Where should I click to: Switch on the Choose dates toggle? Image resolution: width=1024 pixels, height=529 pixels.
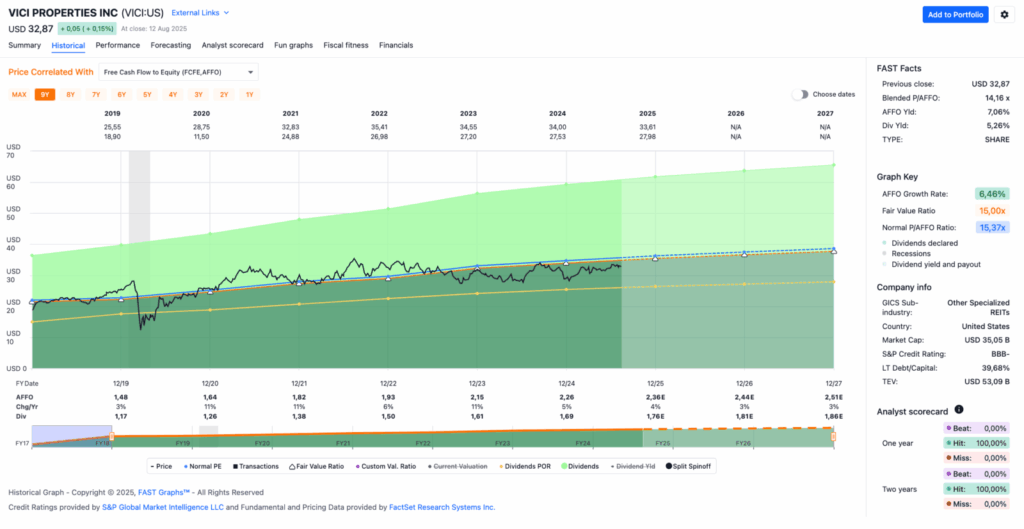coord(799,94)
